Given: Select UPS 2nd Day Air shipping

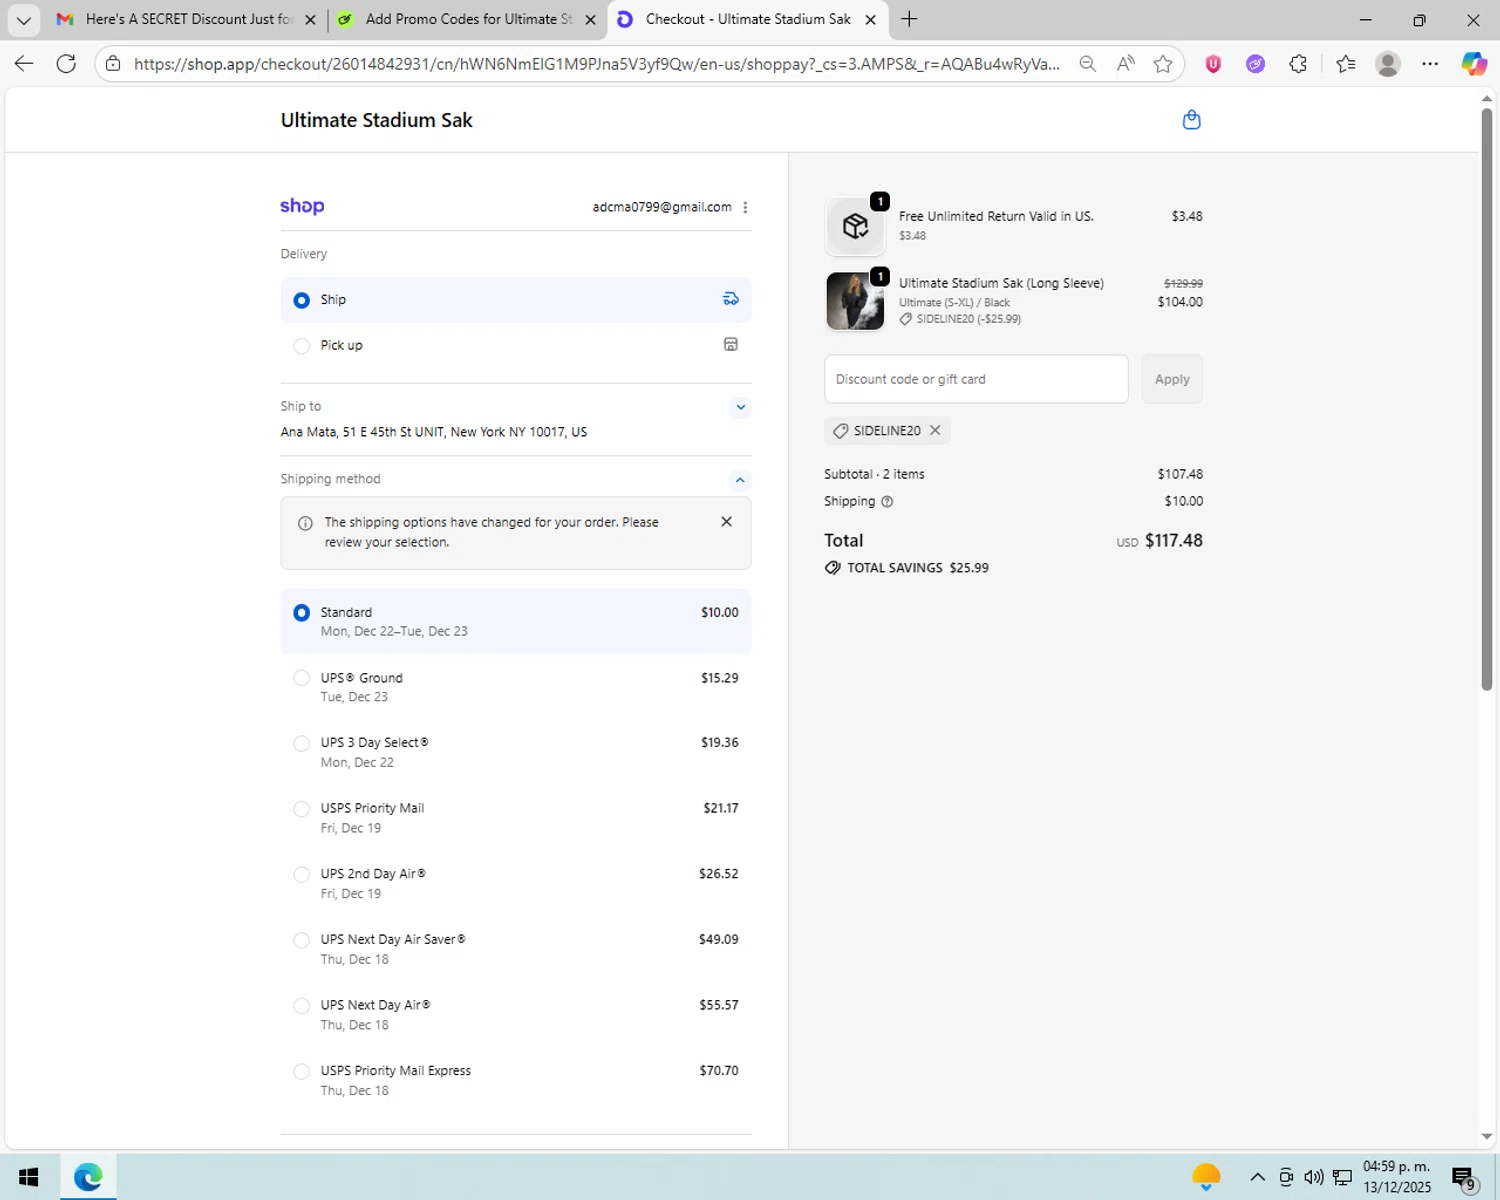Looking at the screenshot, I should 516,883.
